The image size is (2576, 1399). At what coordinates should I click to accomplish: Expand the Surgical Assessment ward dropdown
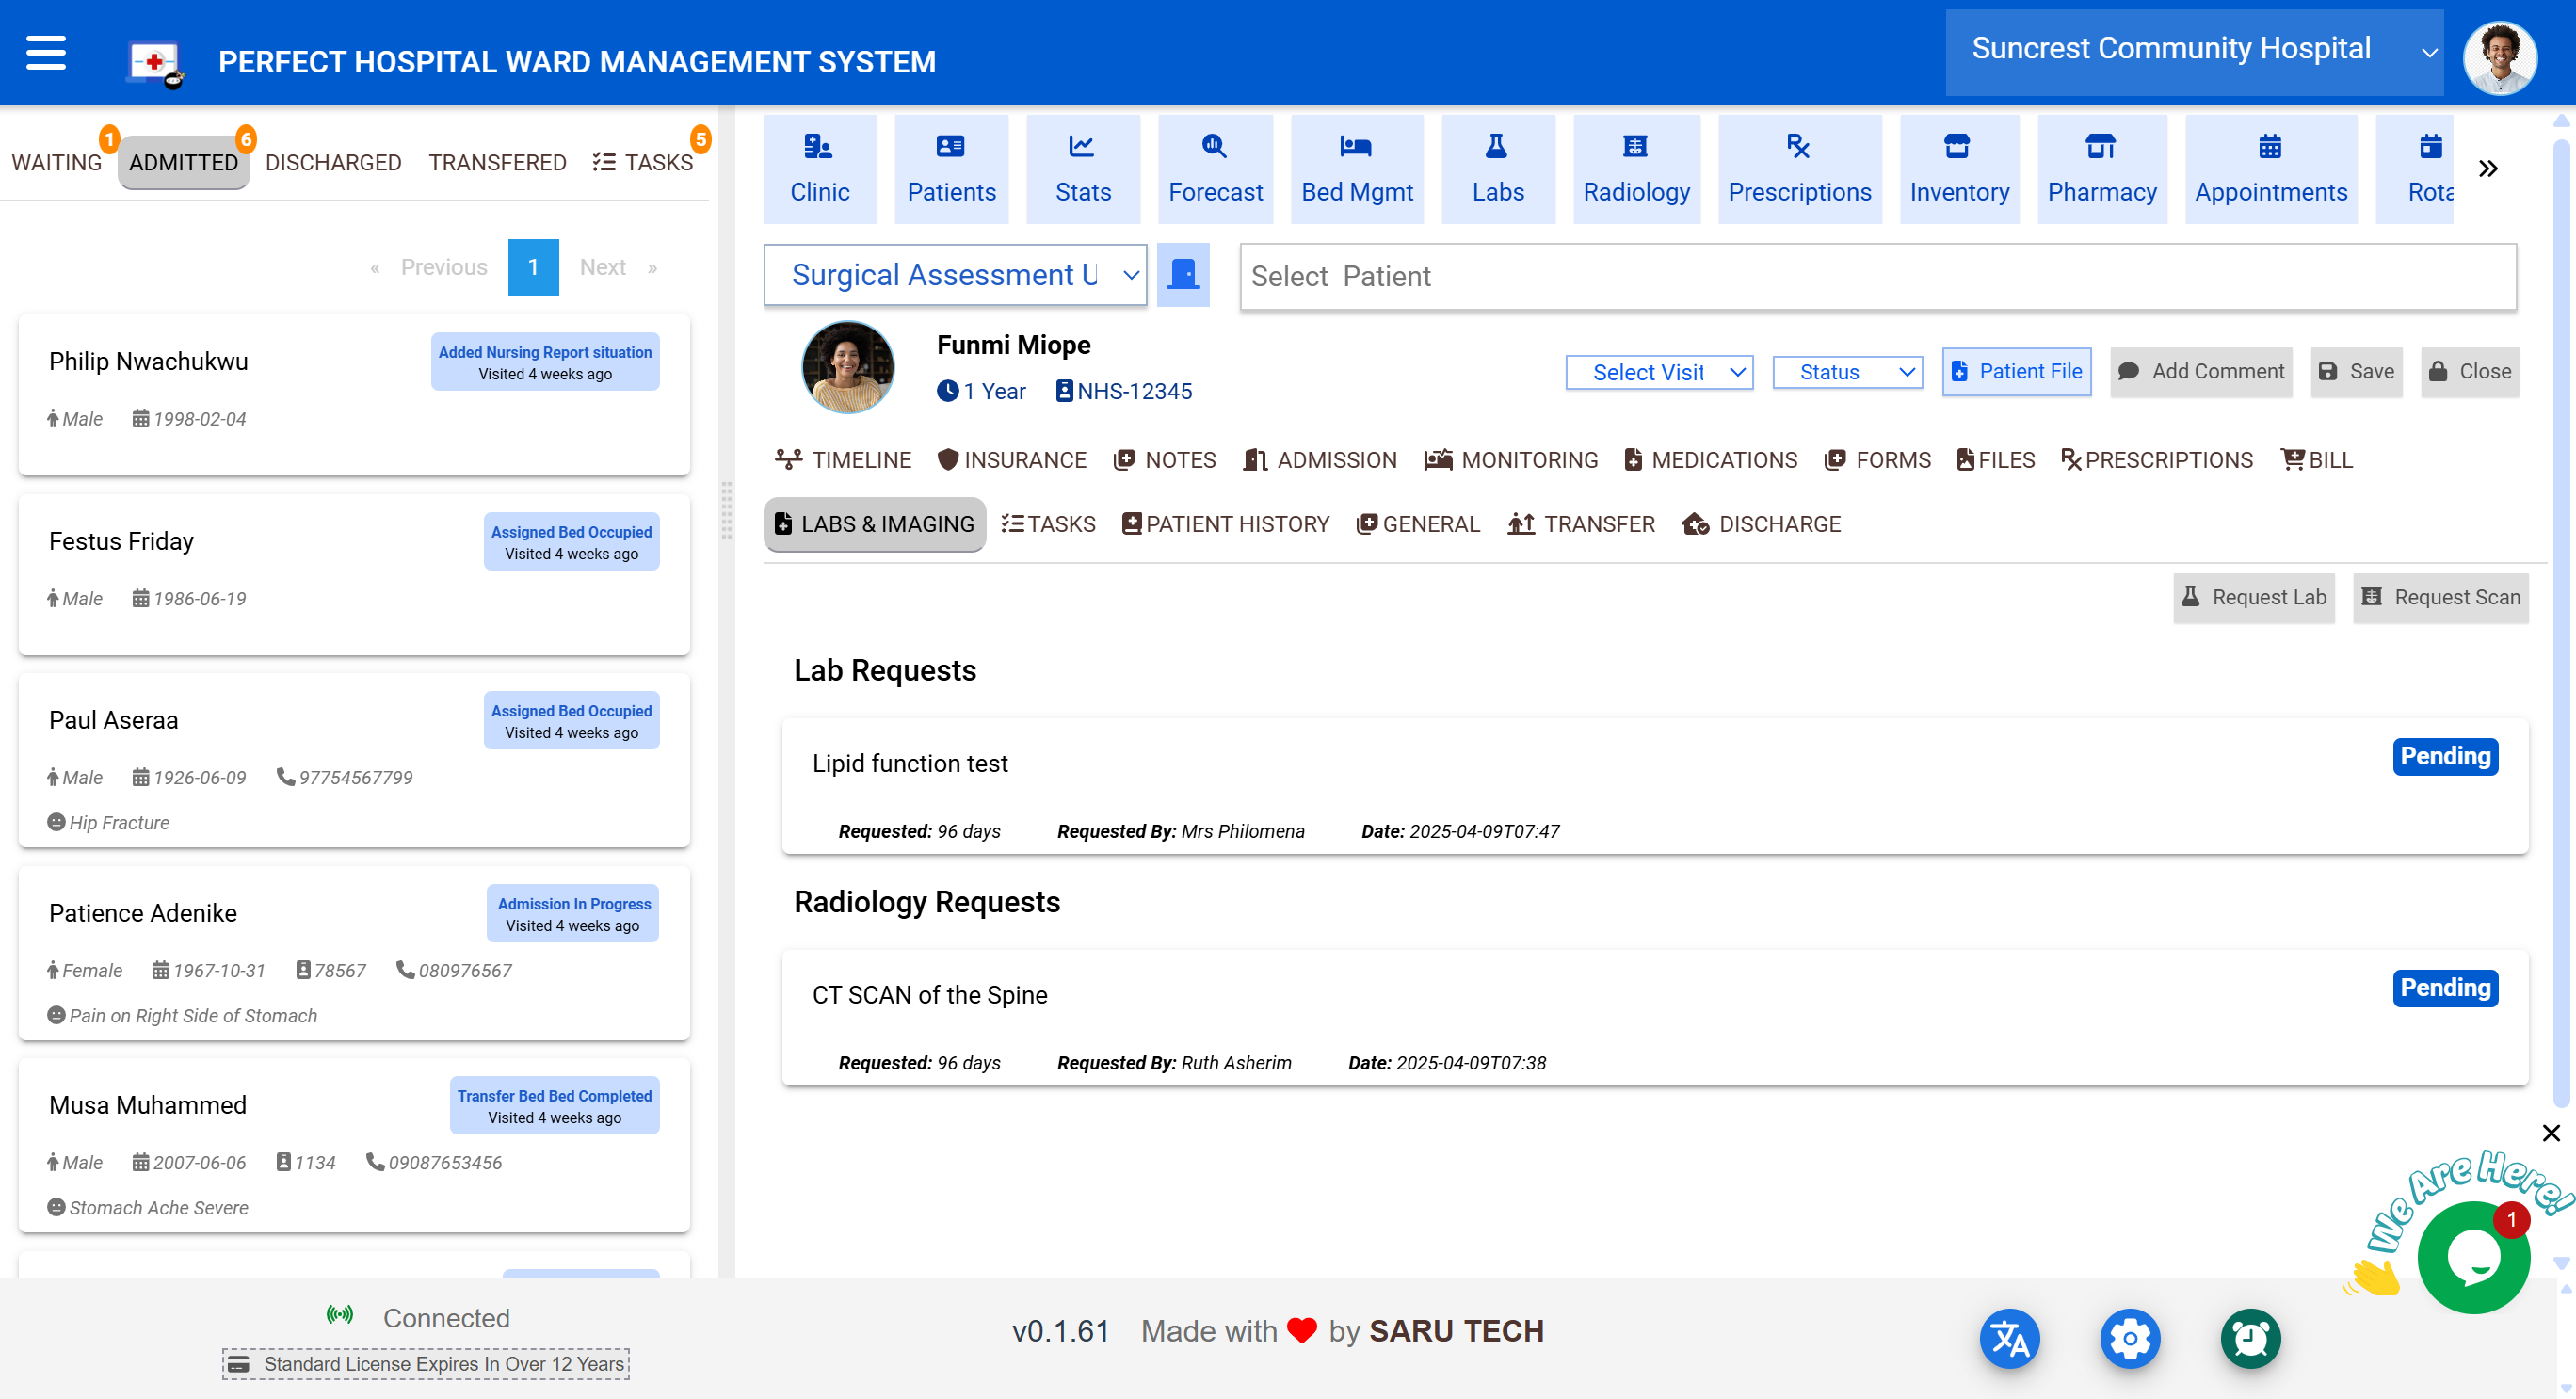pyautogui.click(x=955, y=275)
